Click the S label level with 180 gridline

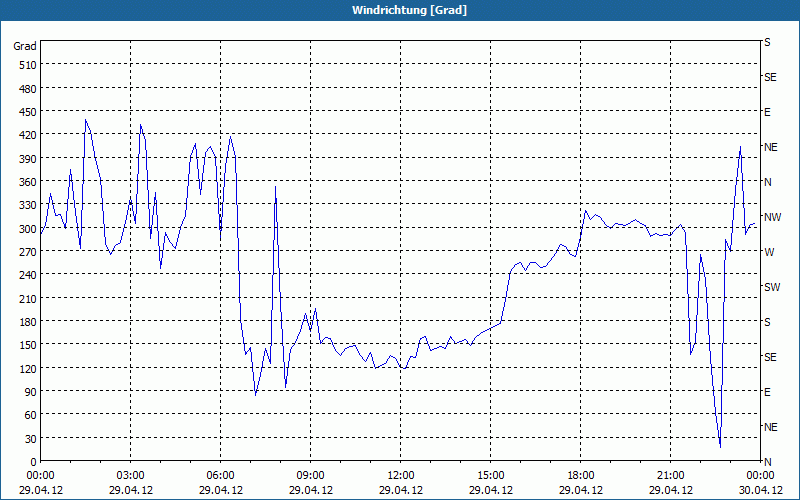(x=767, y=322)
